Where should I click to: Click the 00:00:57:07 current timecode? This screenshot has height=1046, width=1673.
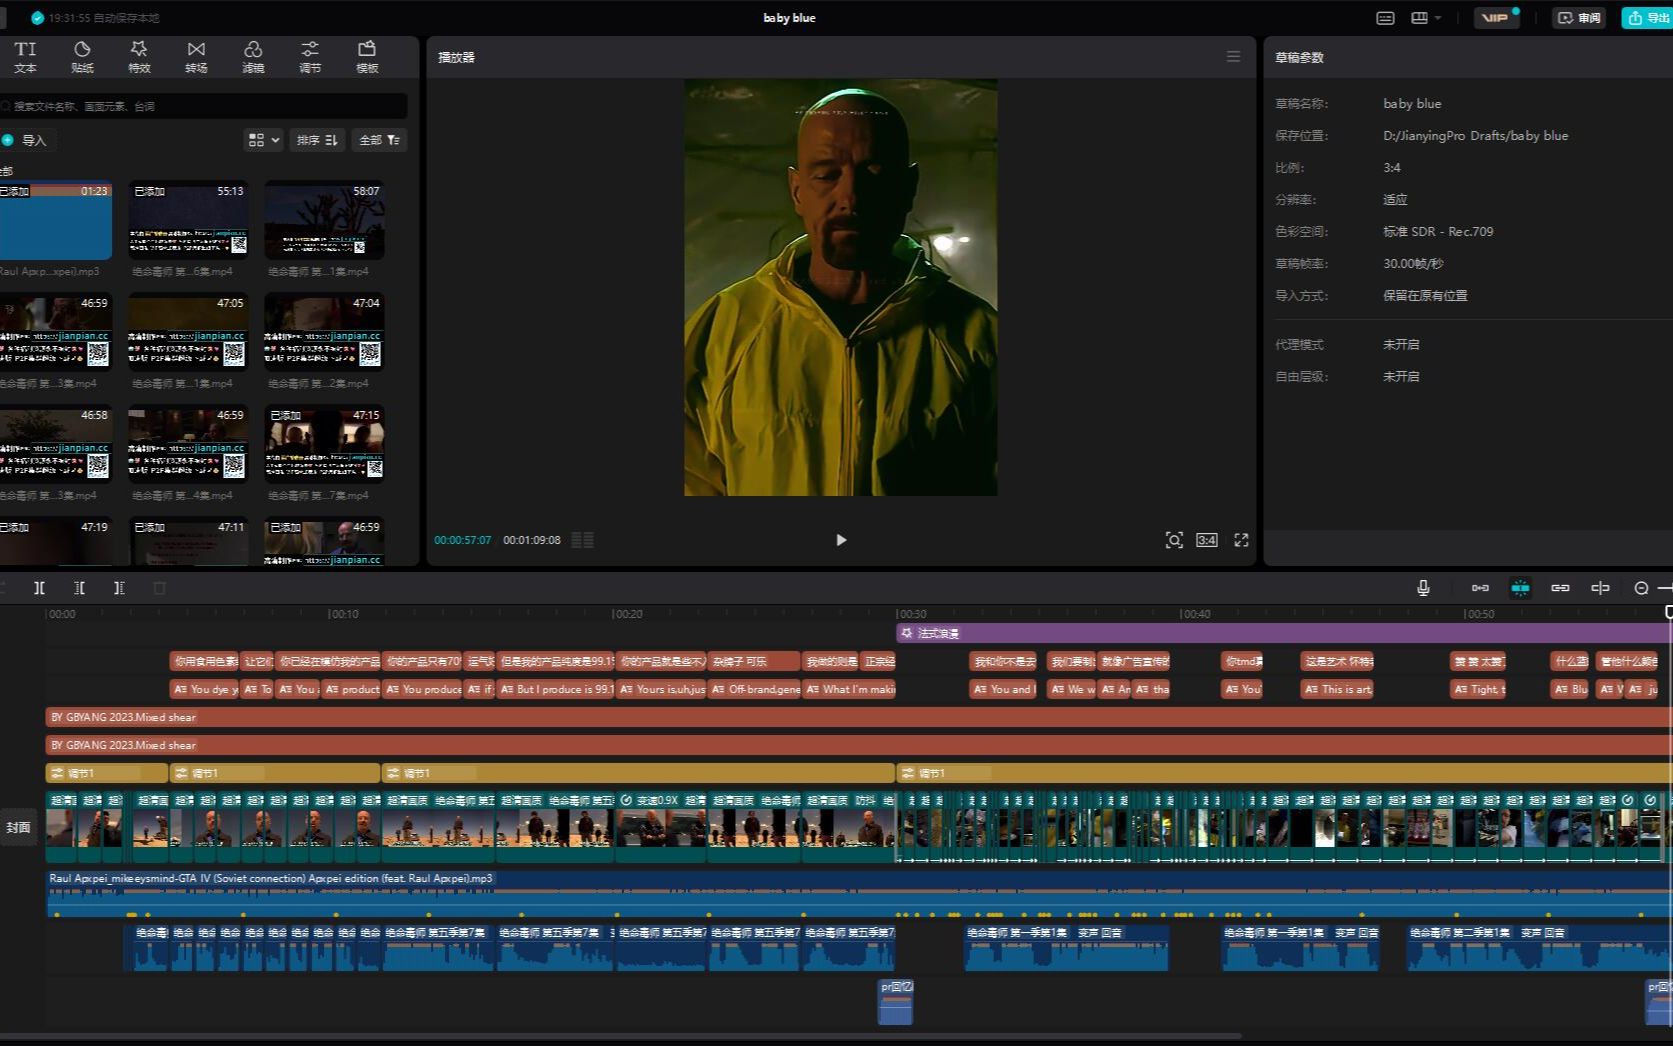(462, 540)
